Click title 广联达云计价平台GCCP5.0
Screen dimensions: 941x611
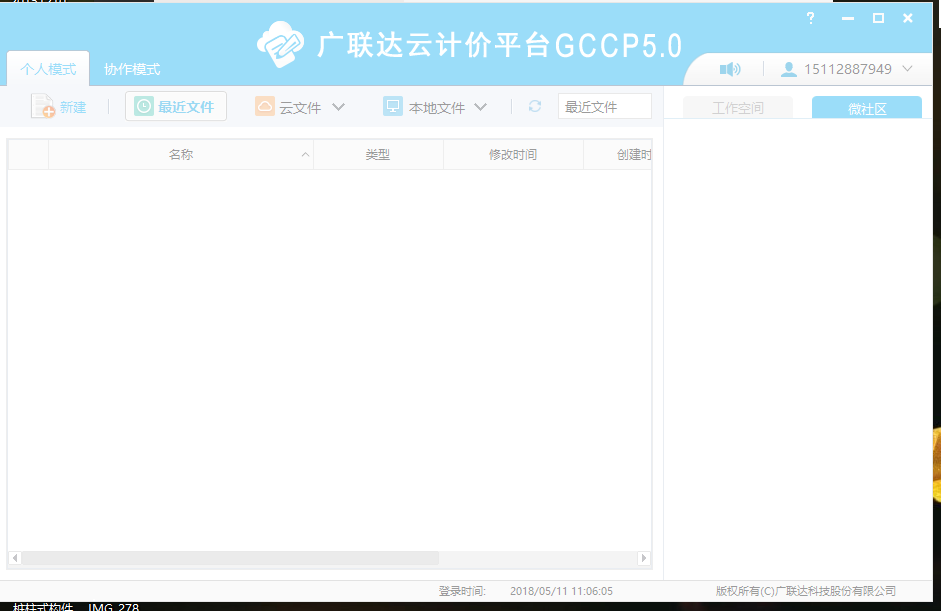click(499, 46)
